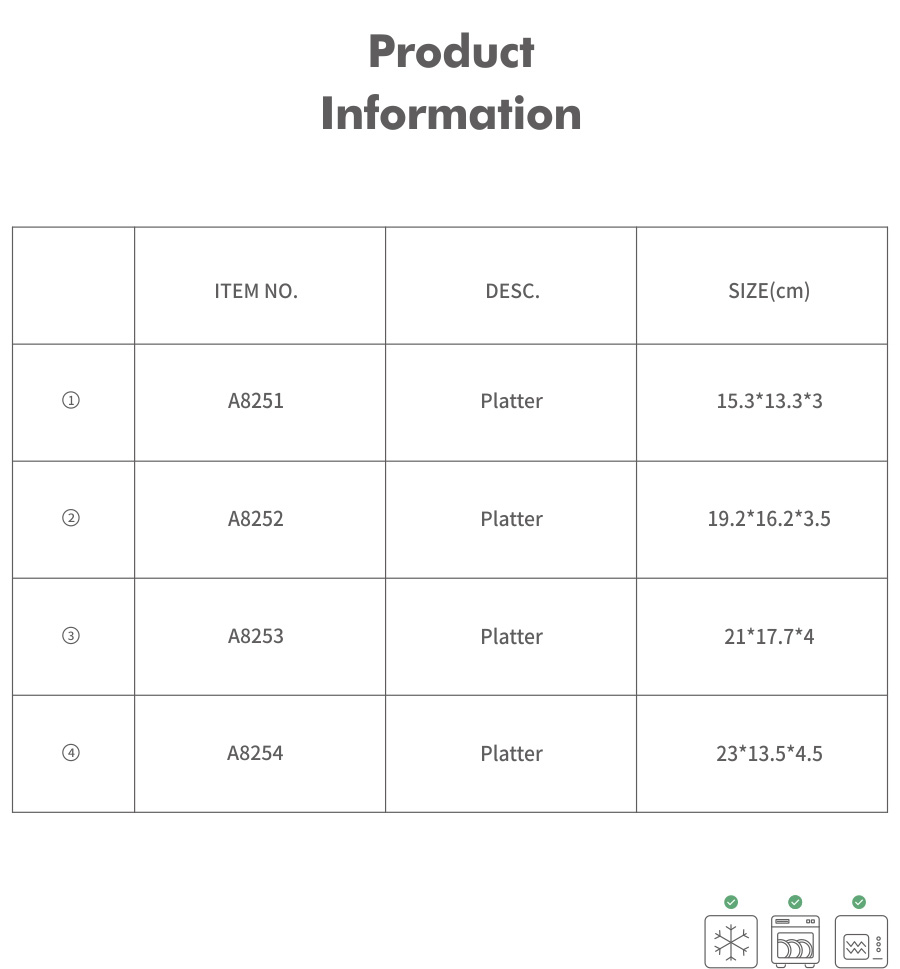Click the DESC. column header
900x969 pixels.
[x=512, y=292]
